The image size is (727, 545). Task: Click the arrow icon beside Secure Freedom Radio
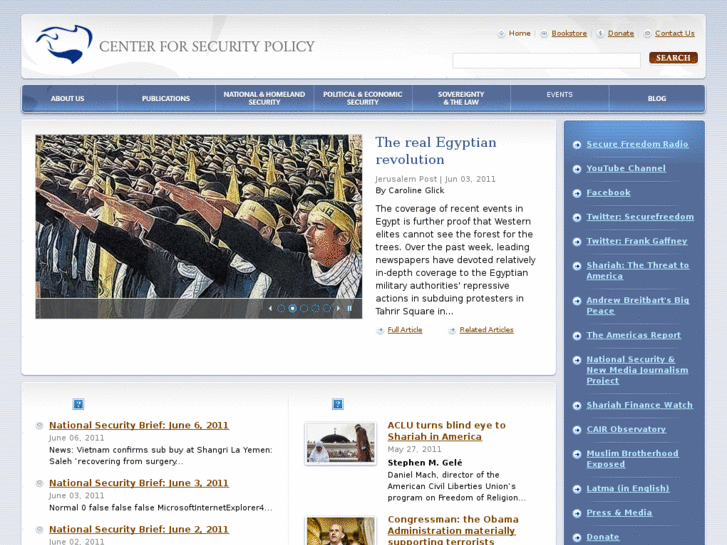click(x=577, y=145)
